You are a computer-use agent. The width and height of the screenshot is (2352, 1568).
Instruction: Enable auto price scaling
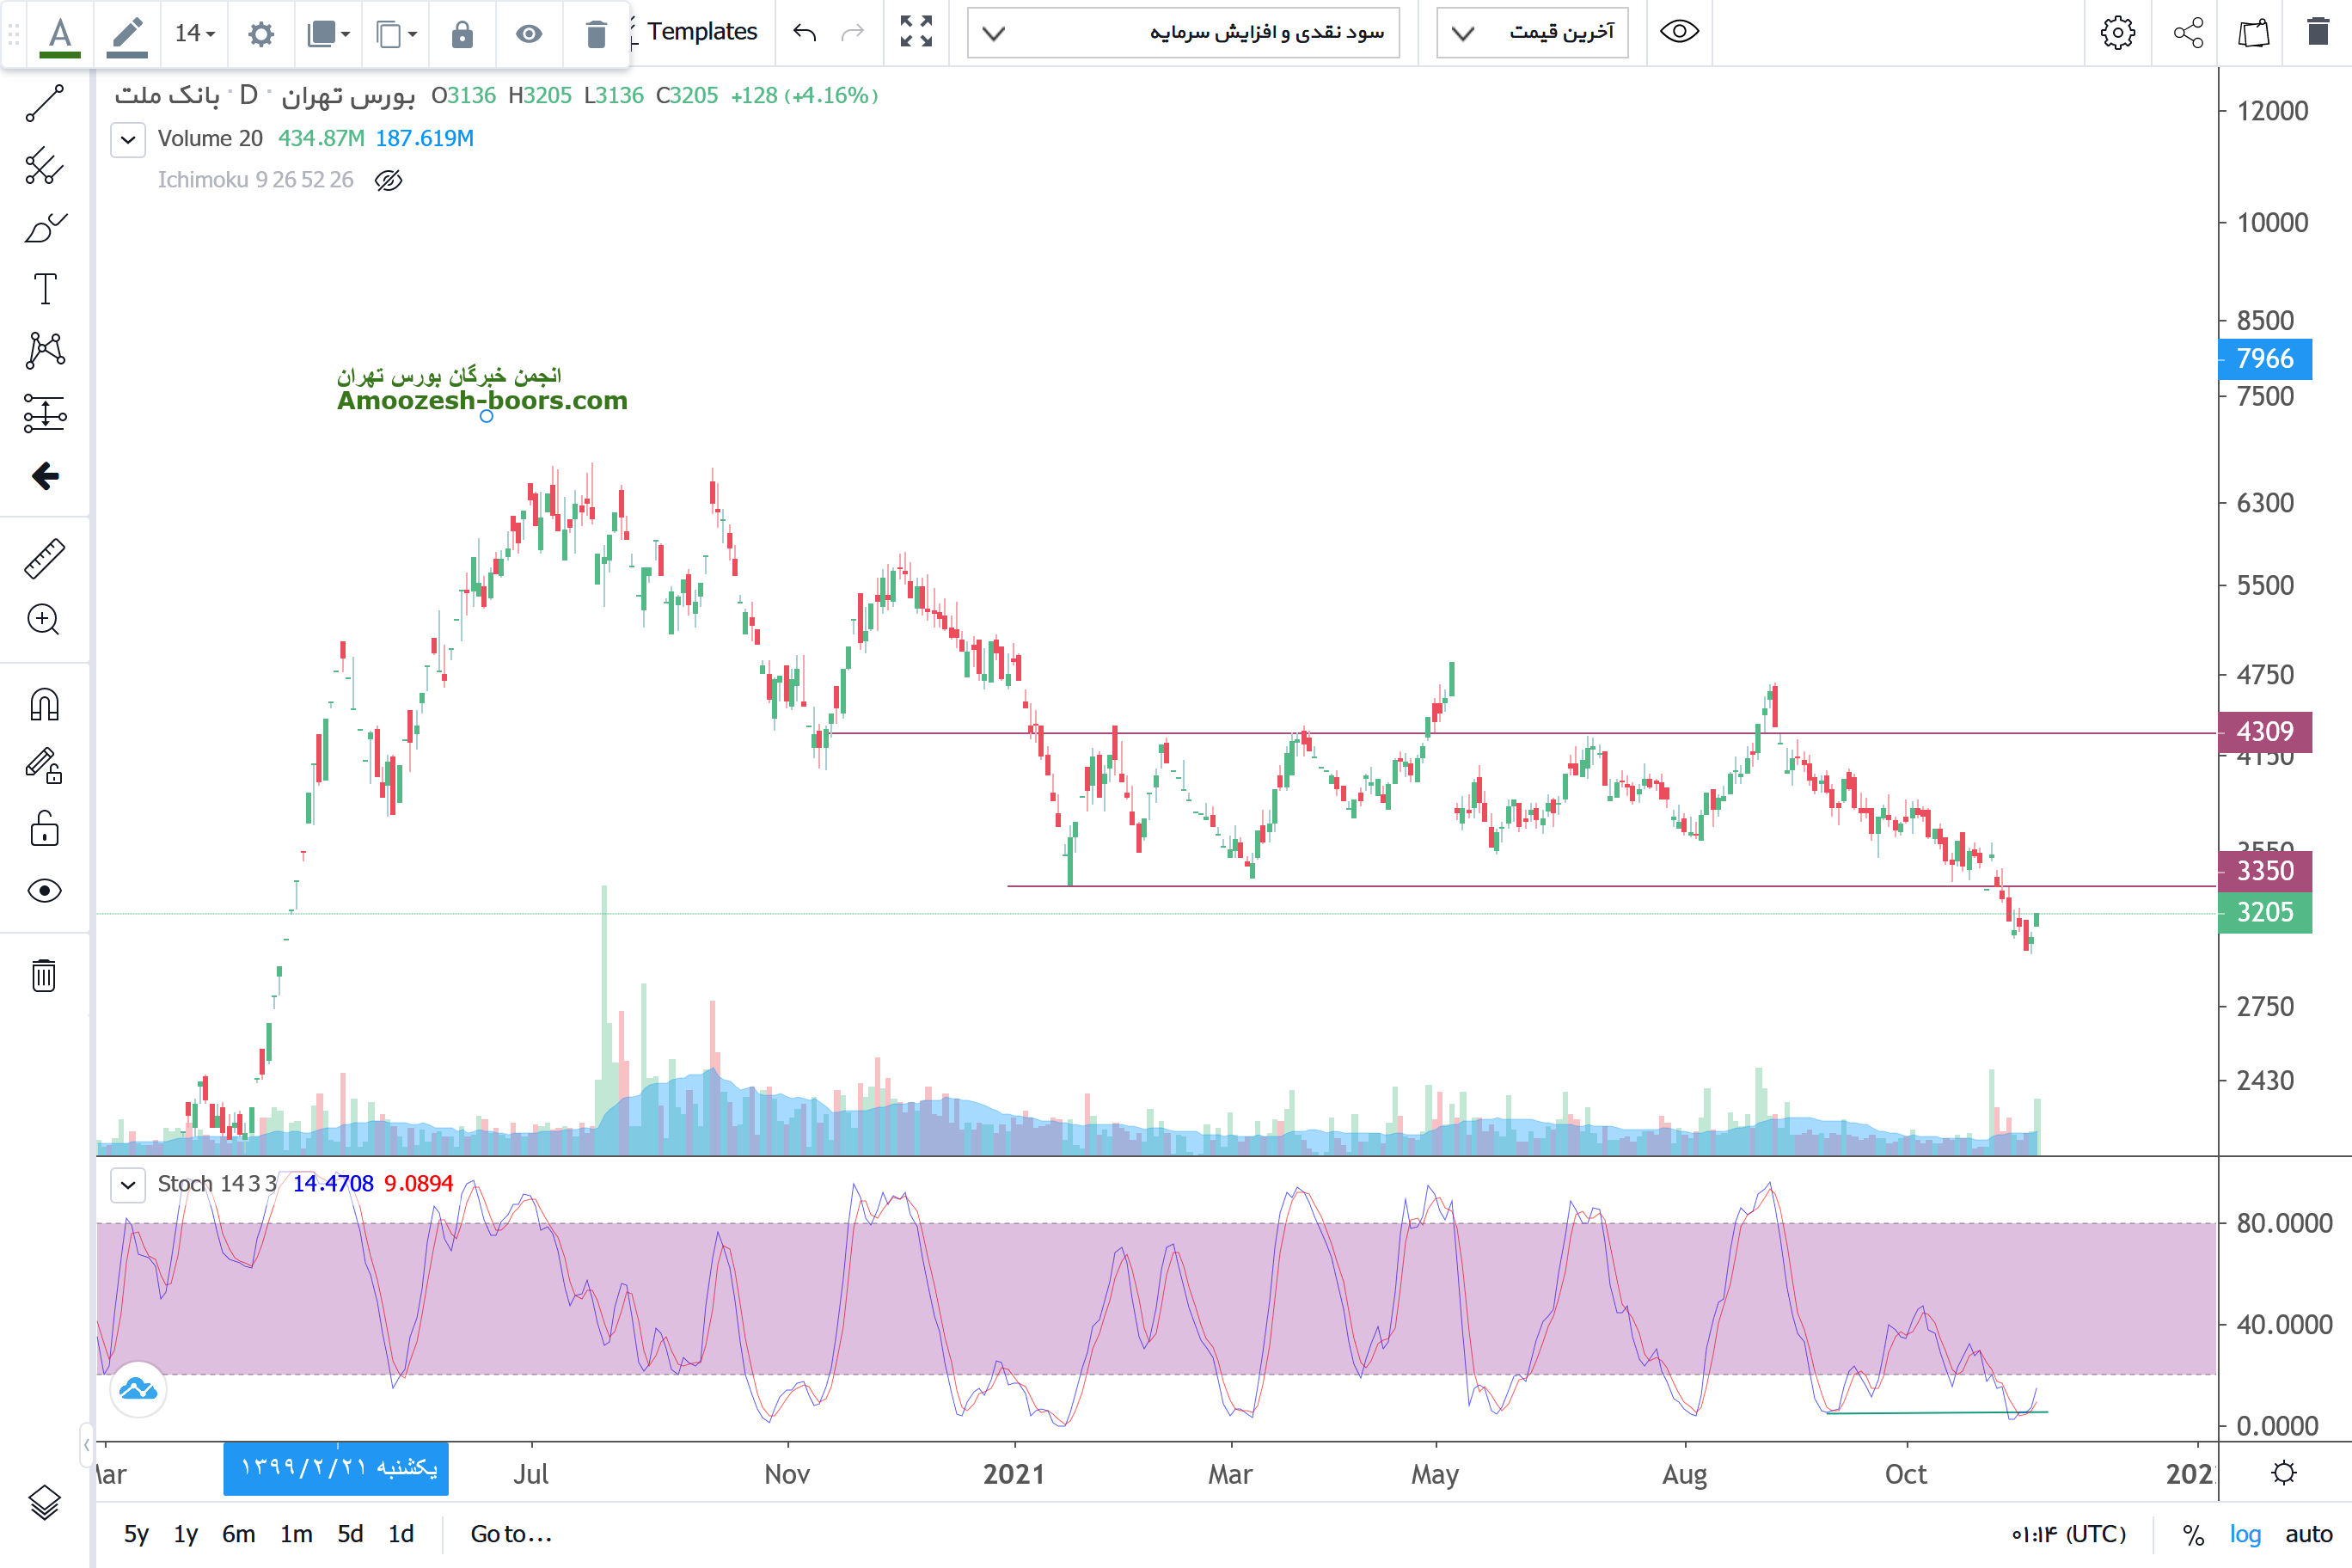(2308, 1534)
